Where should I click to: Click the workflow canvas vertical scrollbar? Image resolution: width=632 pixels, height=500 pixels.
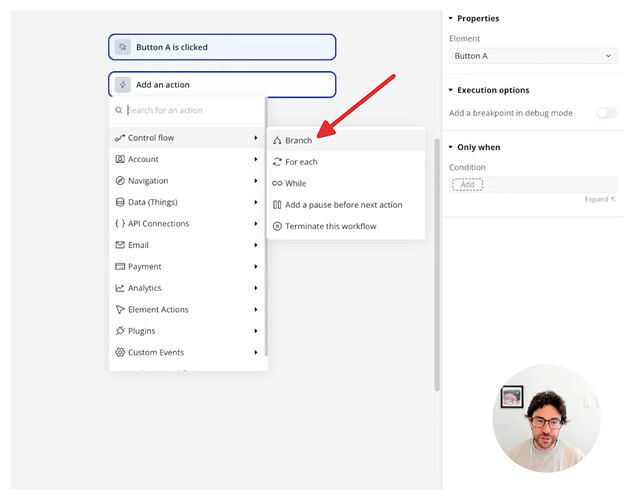437,265
